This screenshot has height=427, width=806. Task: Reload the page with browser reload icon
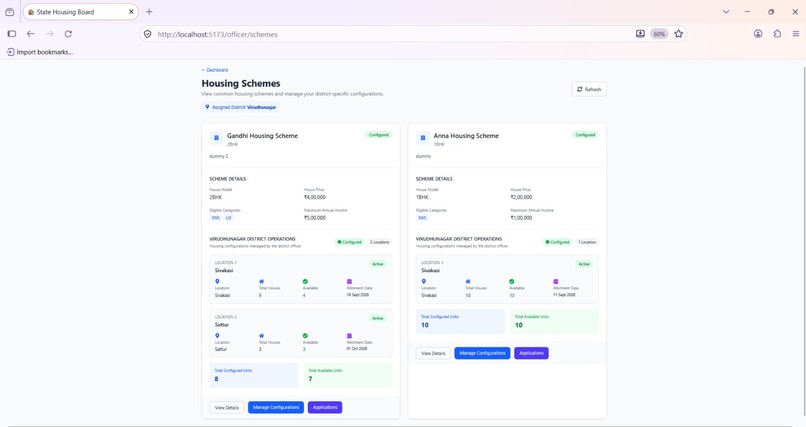[x=68, y=34]
